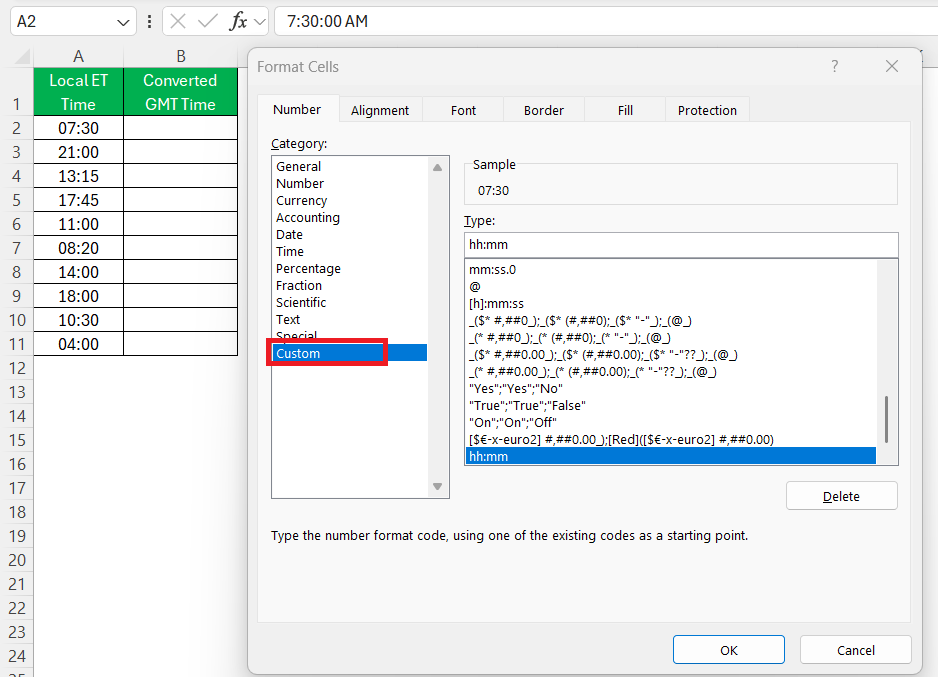The image size is (938, 677).
Task: Click the Format Cells help question mark
Action: (835, 66)
